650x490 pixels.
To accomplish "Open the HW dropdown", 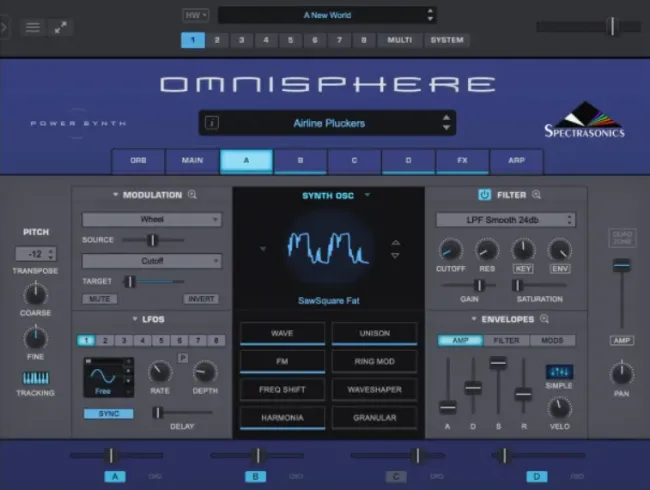I will [x=195, y=15].
